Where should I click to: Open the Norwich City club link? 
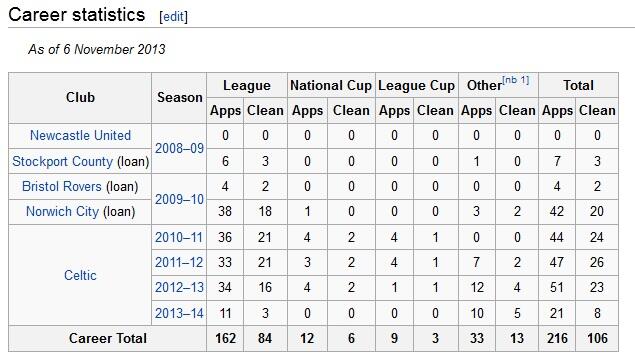click(x=62, y=211)
